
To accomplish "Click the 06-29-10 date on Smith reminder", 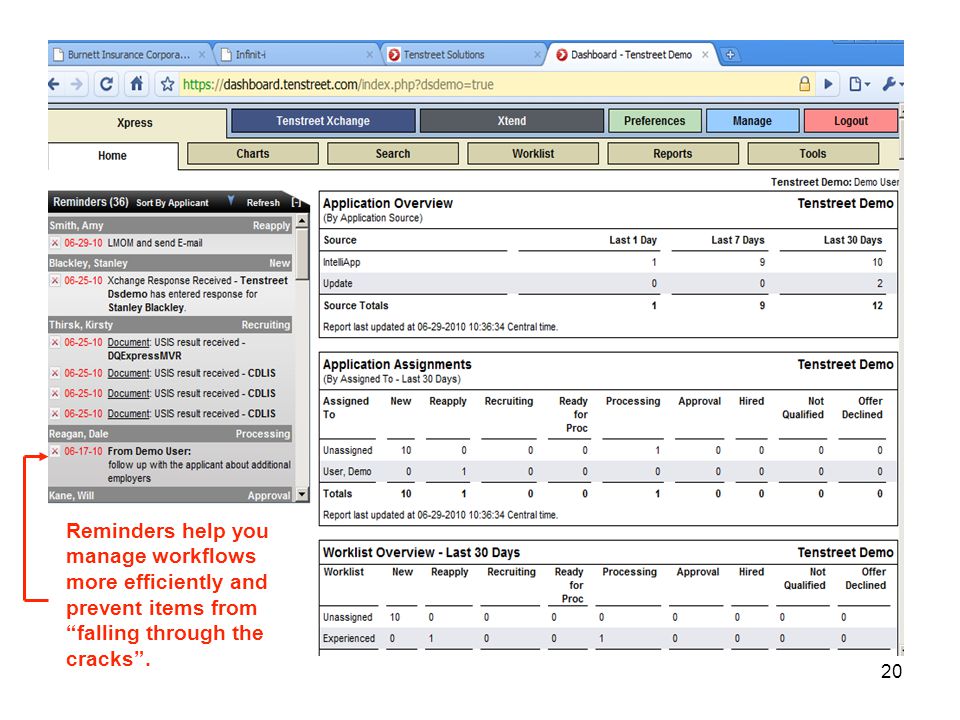I will (83, 243).
